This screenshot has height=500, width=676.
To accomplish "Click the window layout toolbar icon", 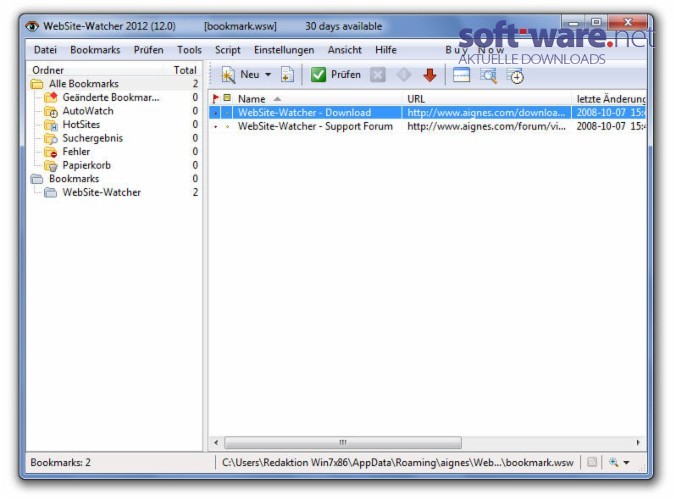I will (461, 75).
